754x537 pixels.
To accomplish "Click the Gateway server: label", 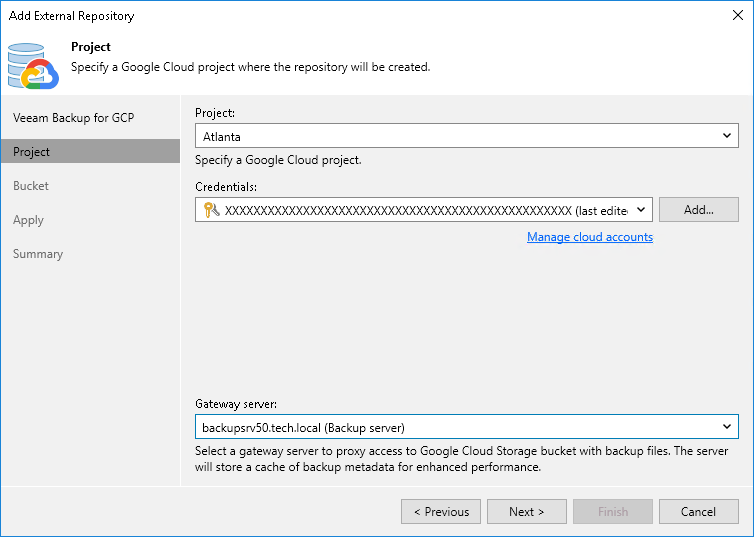I will click(x=236, y=404).
